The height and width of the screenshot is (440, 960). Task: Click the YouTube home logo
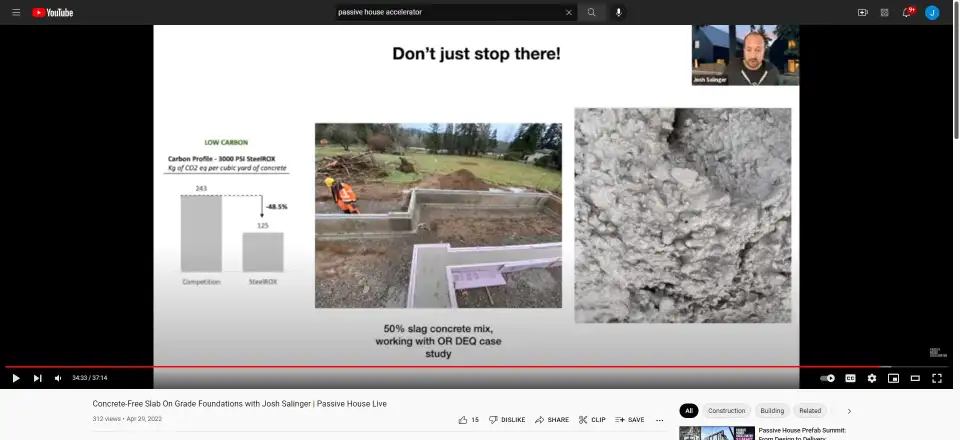[52, 12]
